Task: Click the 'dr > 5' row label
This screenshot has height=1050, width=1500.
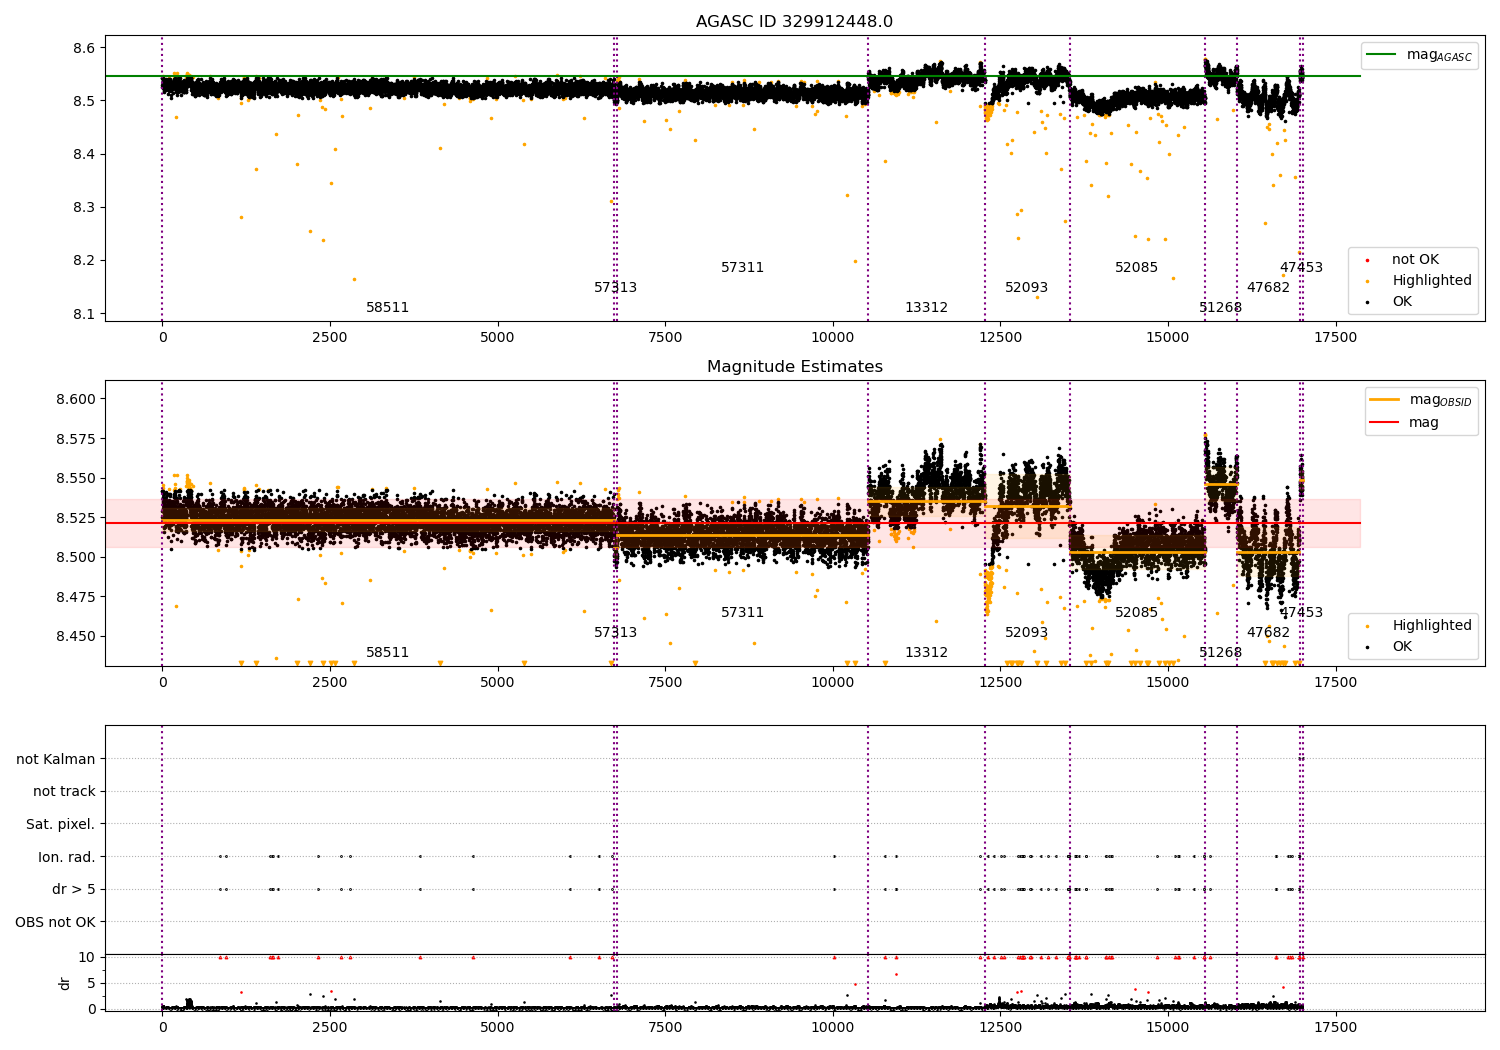Action: (x=74, y=889)
